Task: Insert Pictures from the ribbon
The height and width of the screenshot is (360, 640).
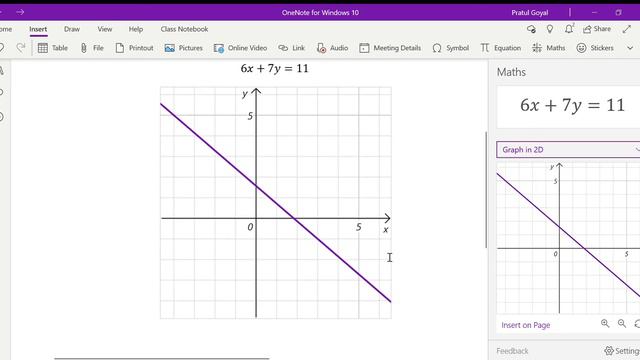Action: click(x=184, y=48)
